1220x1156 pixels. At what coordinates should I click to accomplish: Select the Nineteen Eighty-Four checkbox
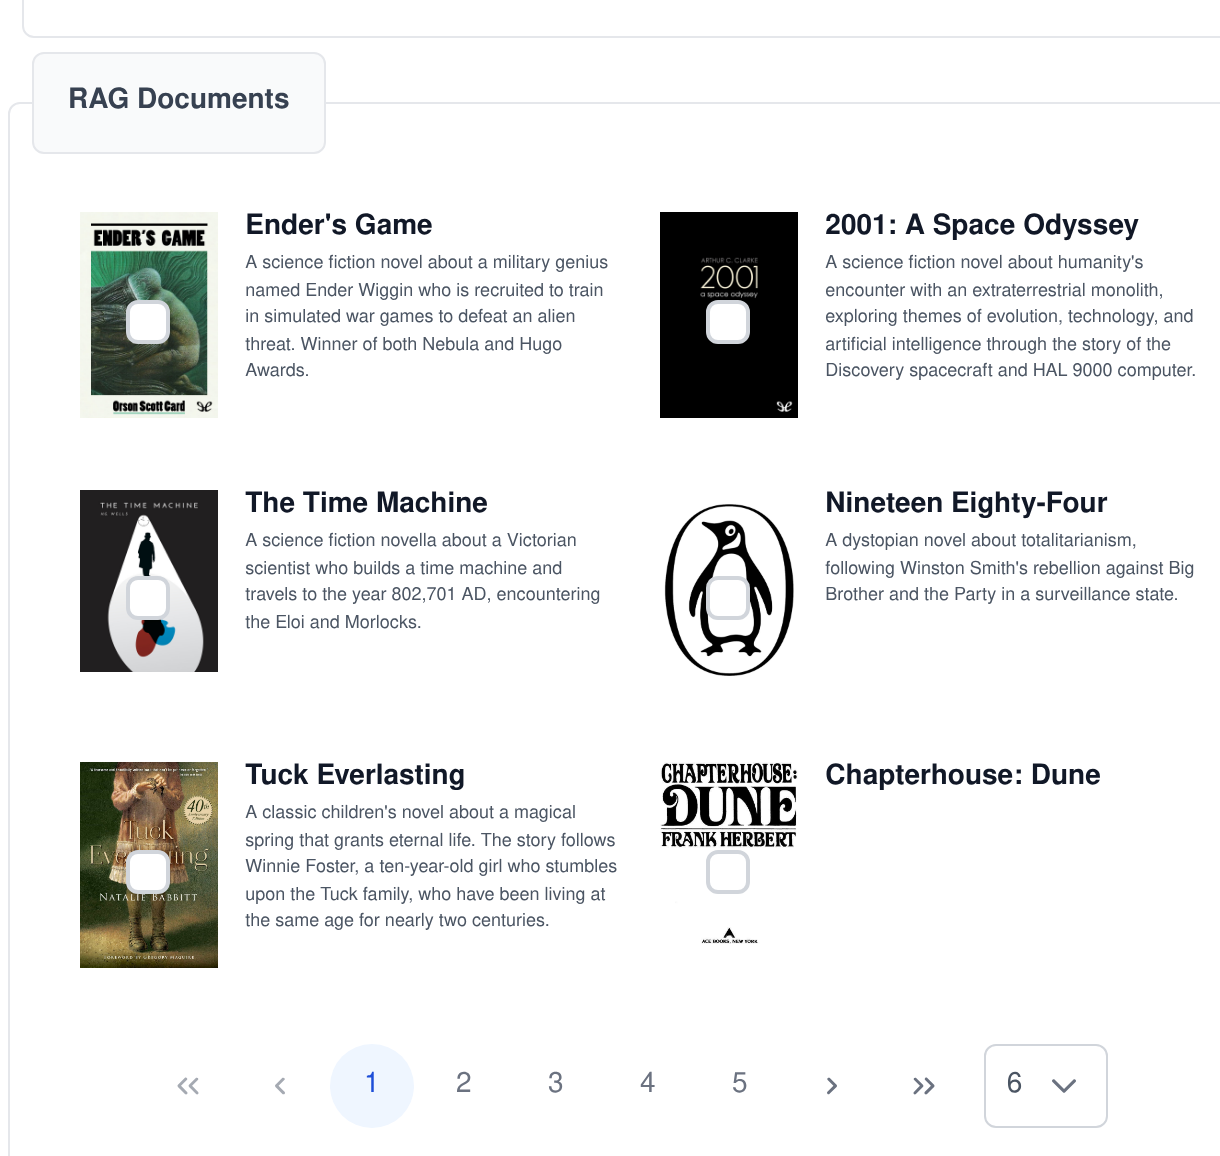(x=728, y=598)
